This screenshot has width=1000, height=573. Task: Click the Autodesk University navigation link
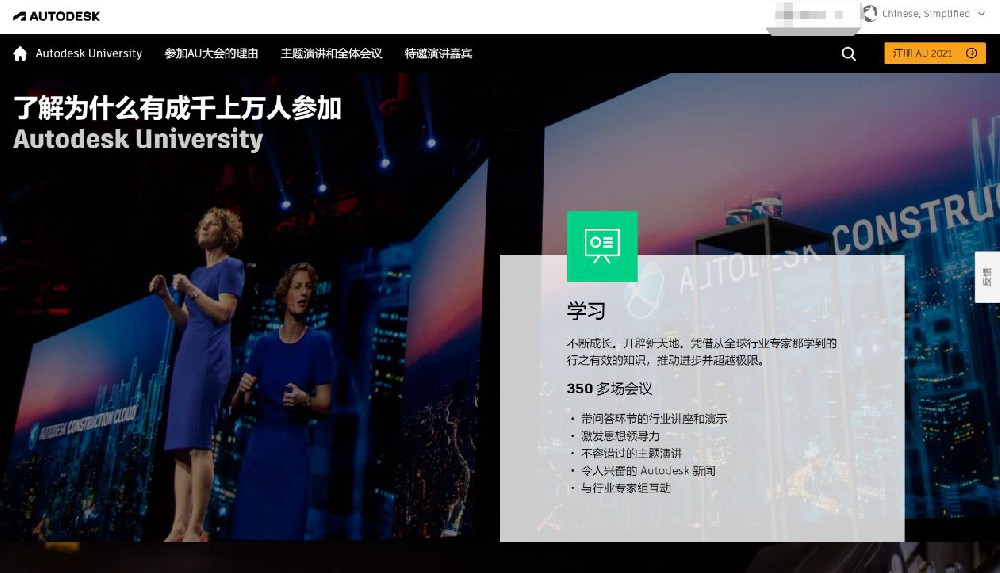(x=89, y=54)
